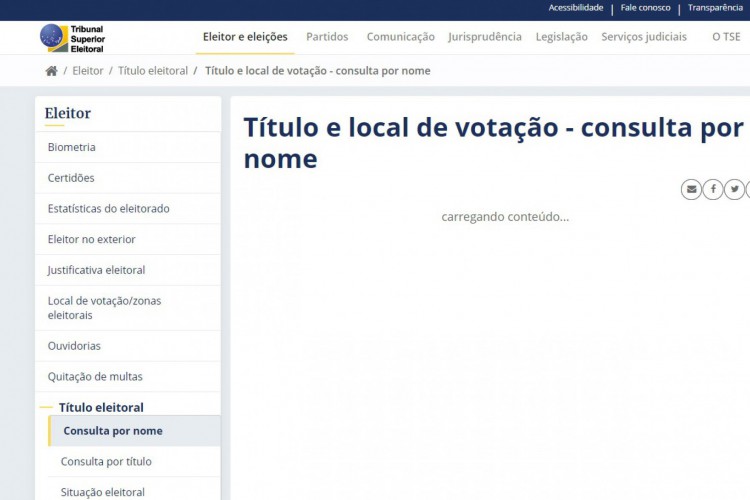Click the Título eleitoral breadcrumb link
The width and height of the screenshot is (750, 500).
pyautogui.click(x=153, y=71)
